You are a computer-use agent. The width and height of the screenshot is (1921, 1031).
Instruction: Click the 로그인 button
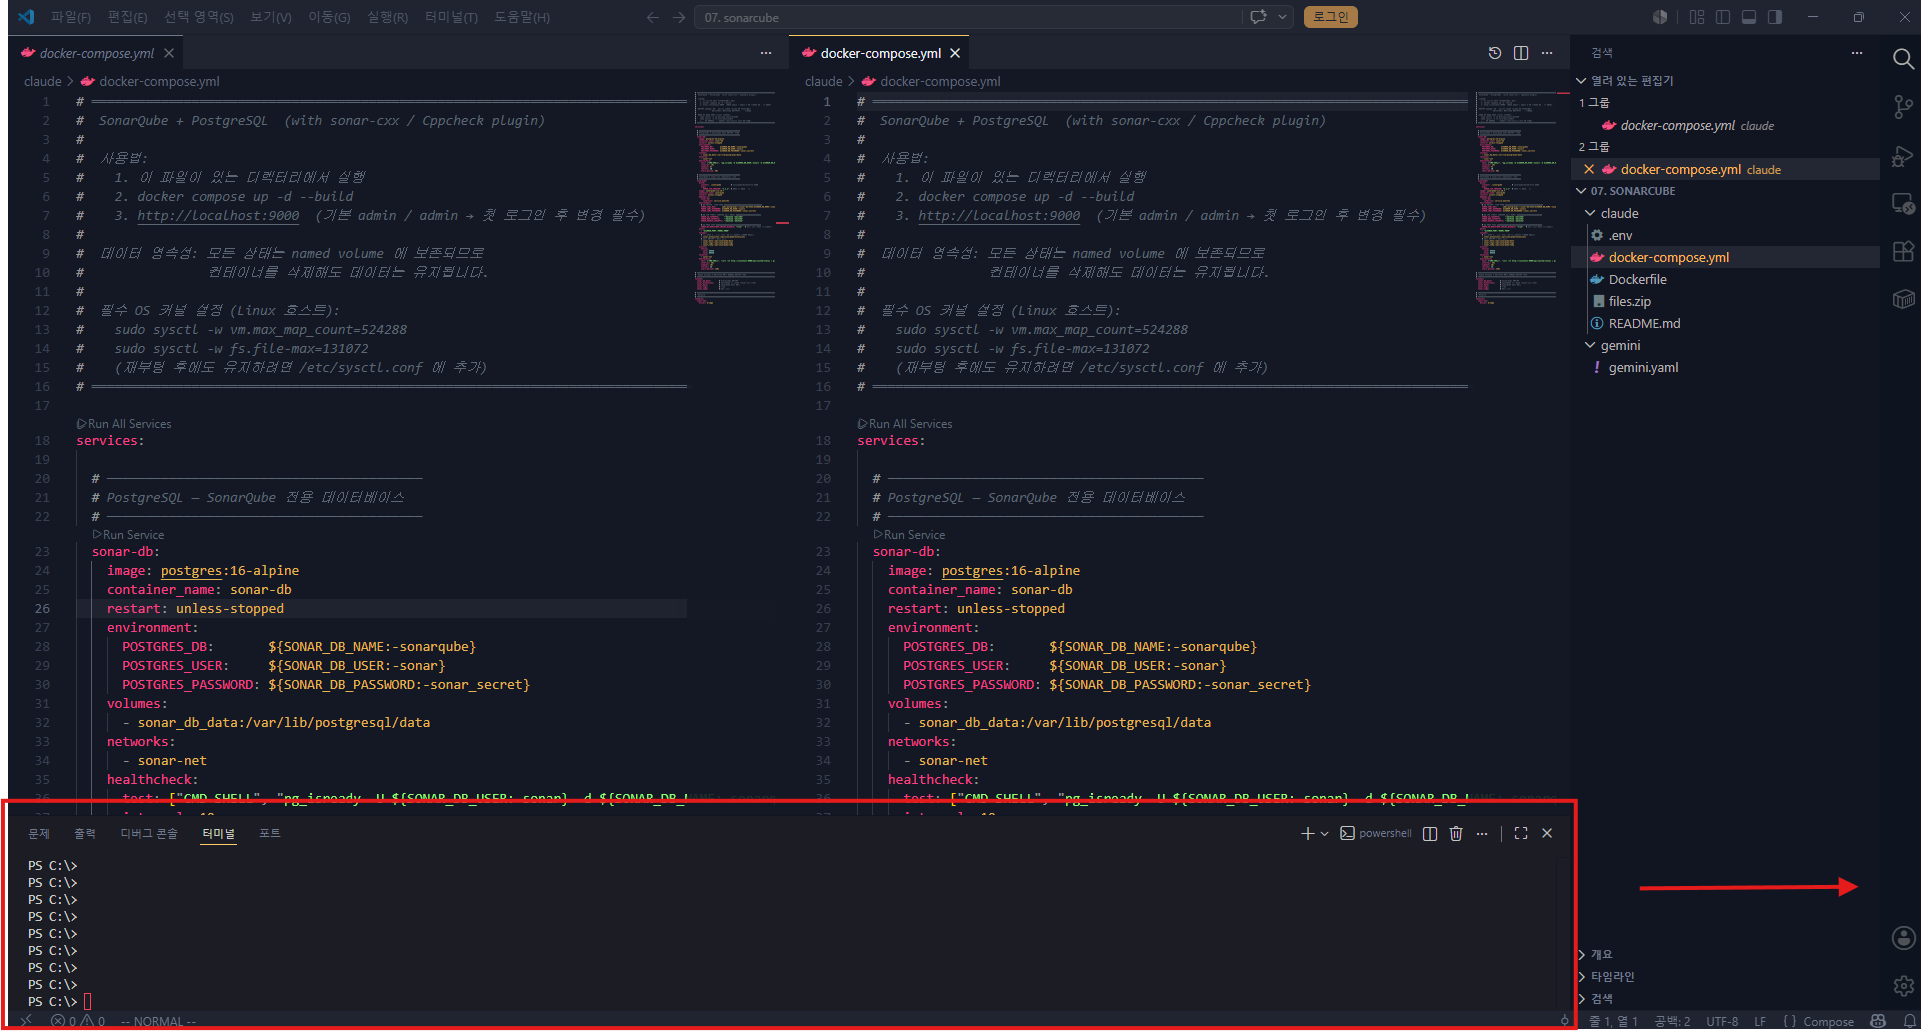click(x=1330, y=17)
